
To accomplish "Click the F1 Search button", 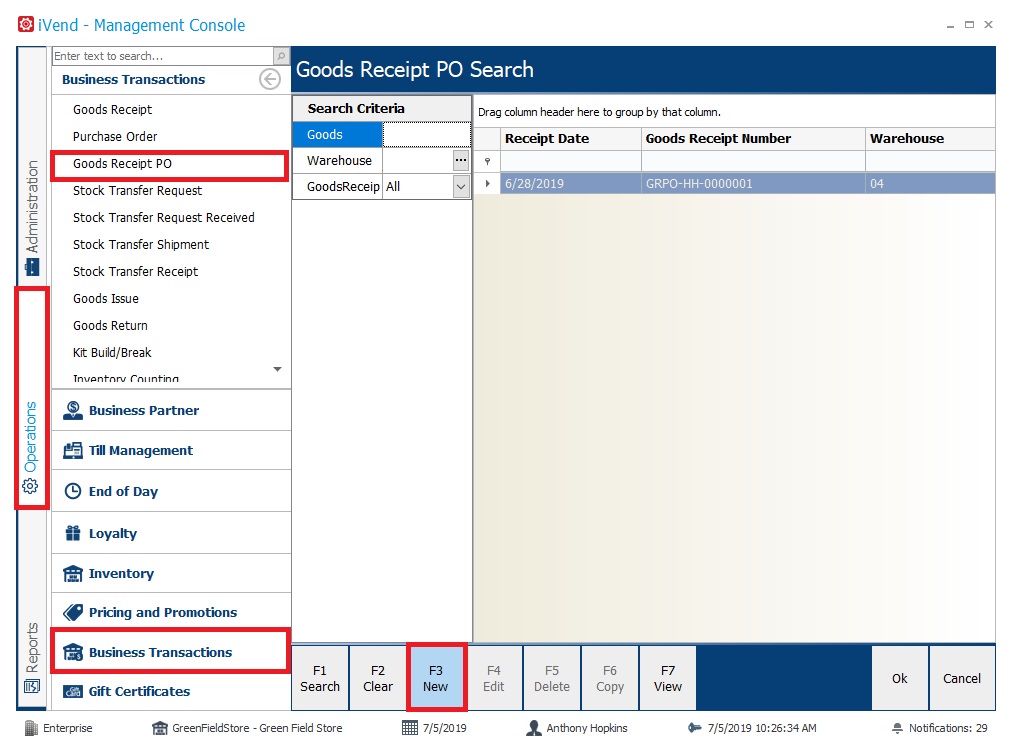I will point(320,678).
